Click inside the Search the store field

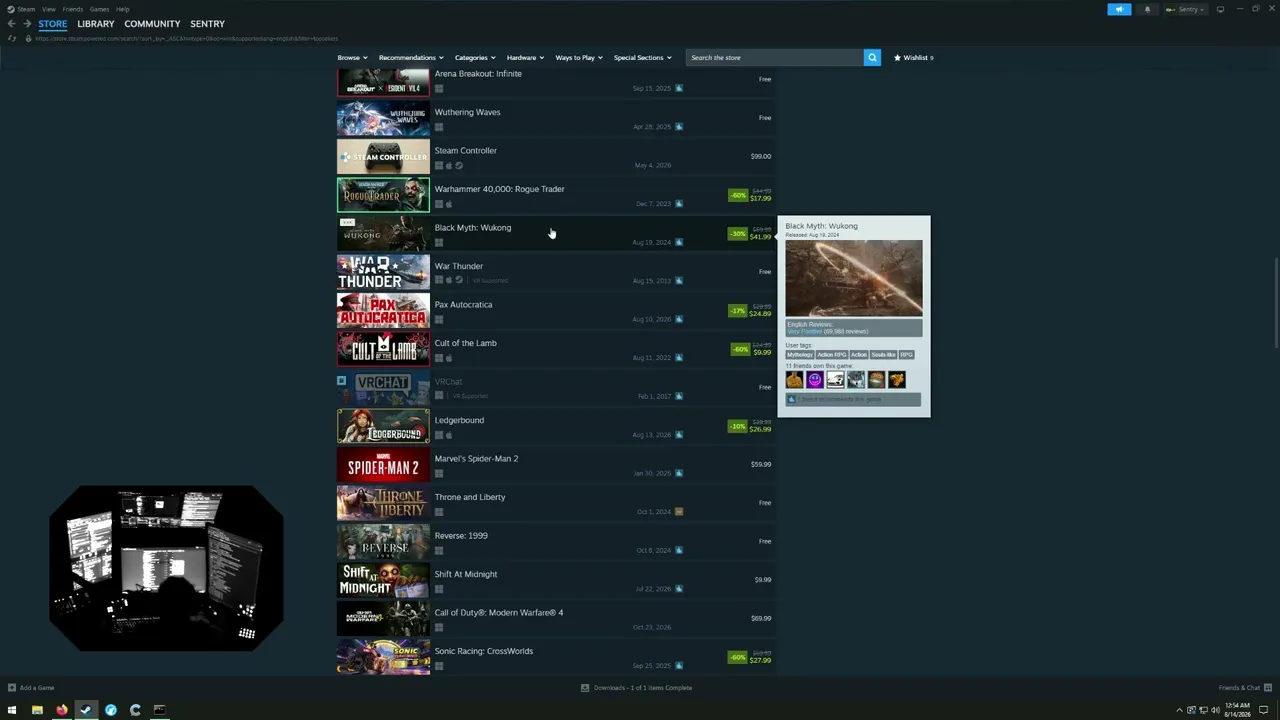pyautogui.click(x=775, y=58)
